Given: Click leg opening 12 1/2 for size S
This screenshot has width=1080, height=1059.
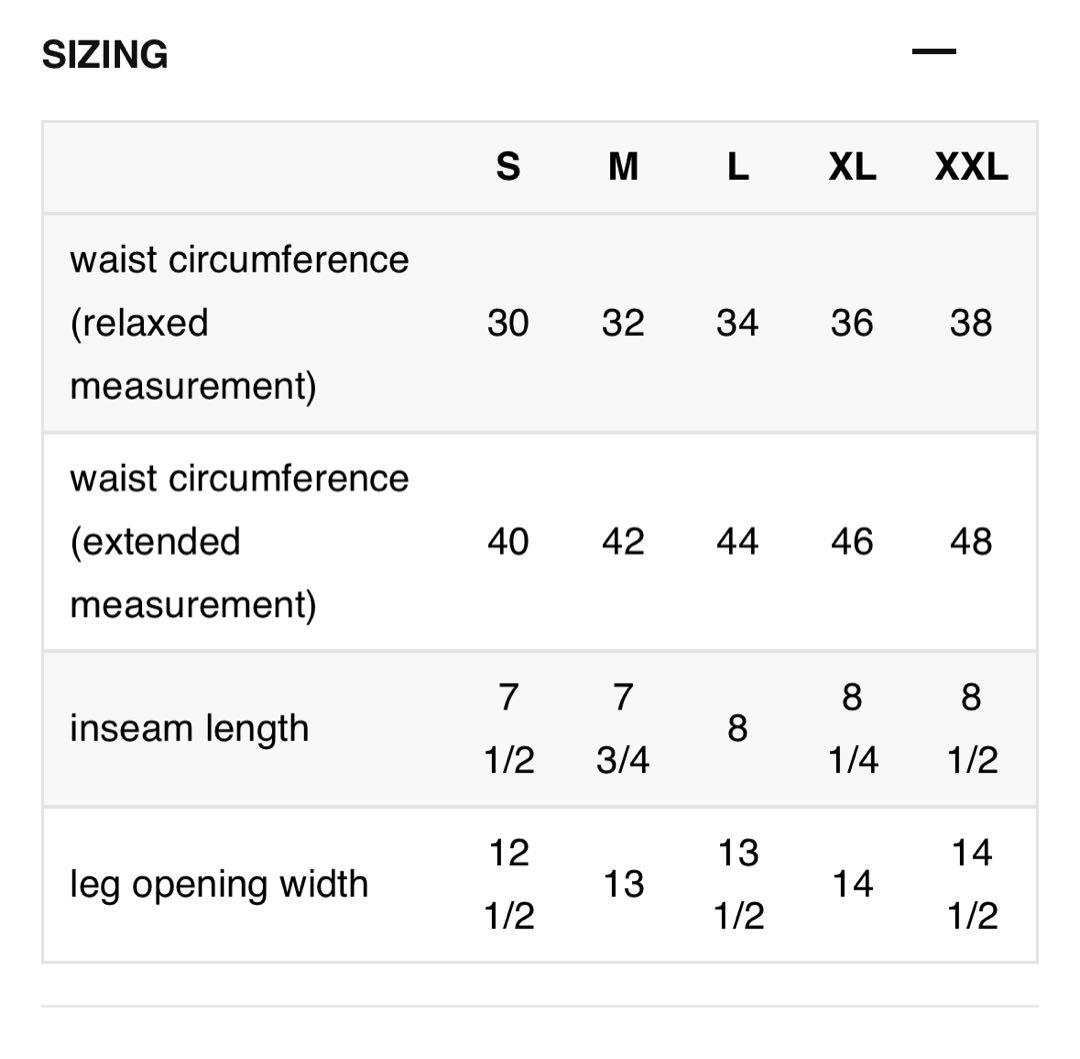Looking at the screenshot, I should click(508, 884).
